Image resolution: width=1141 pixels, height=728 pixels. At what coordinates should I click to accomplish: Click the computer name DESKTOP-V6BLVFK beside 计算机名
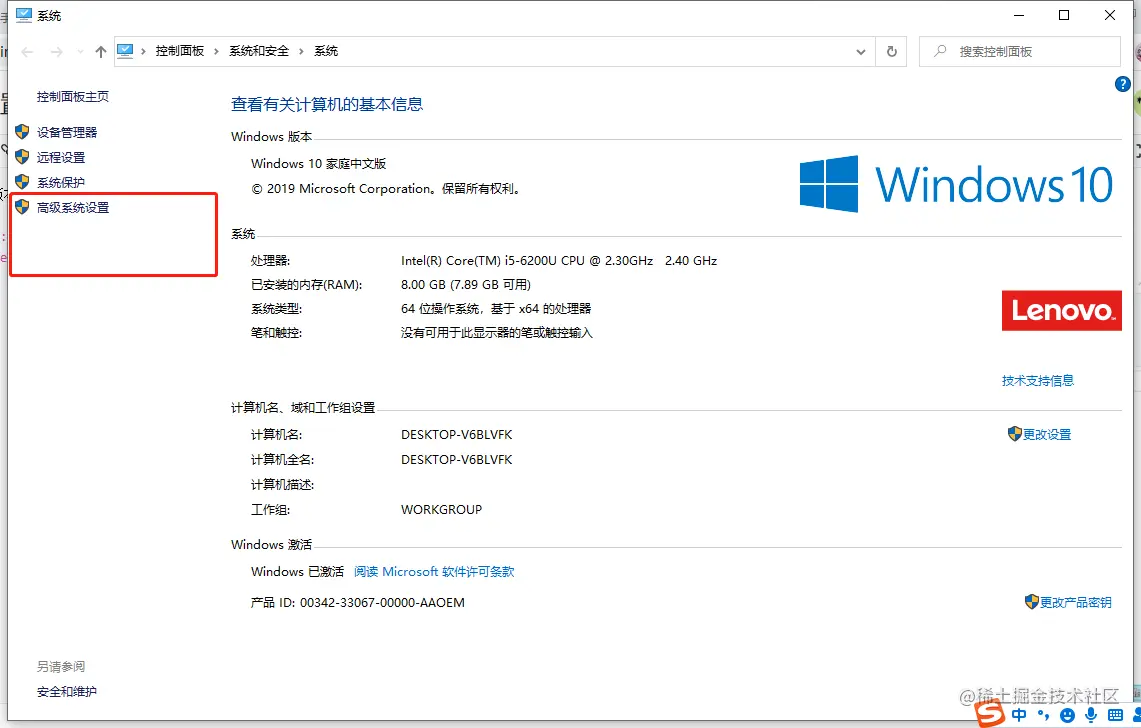tap(456, 435)
